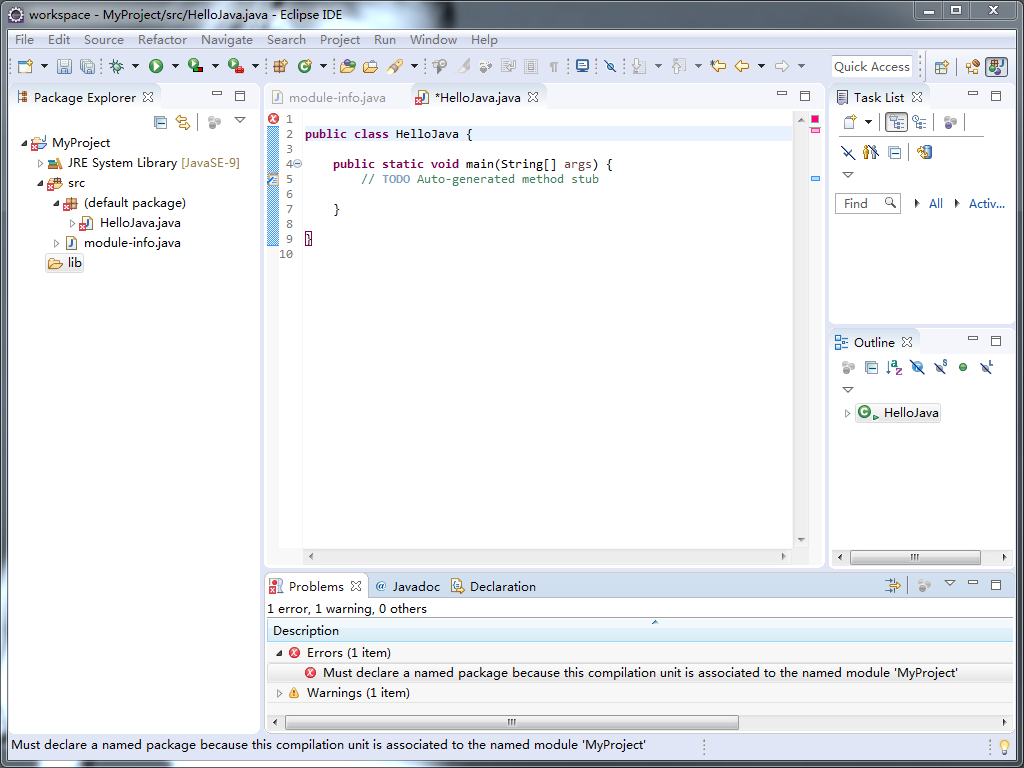
Task: Toggle Show Only My Tasks in Task List
Action: coord(871,152)
